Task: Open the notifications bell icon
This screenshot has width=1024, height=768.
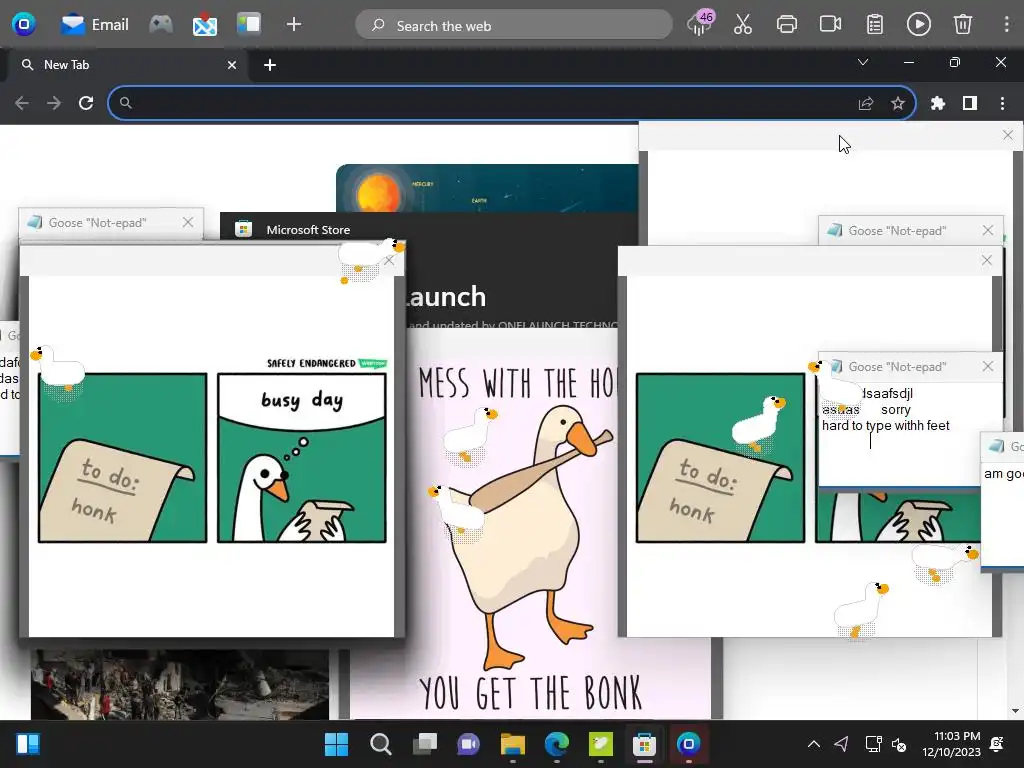Action: pyautogui.click(x=997, y=744)
